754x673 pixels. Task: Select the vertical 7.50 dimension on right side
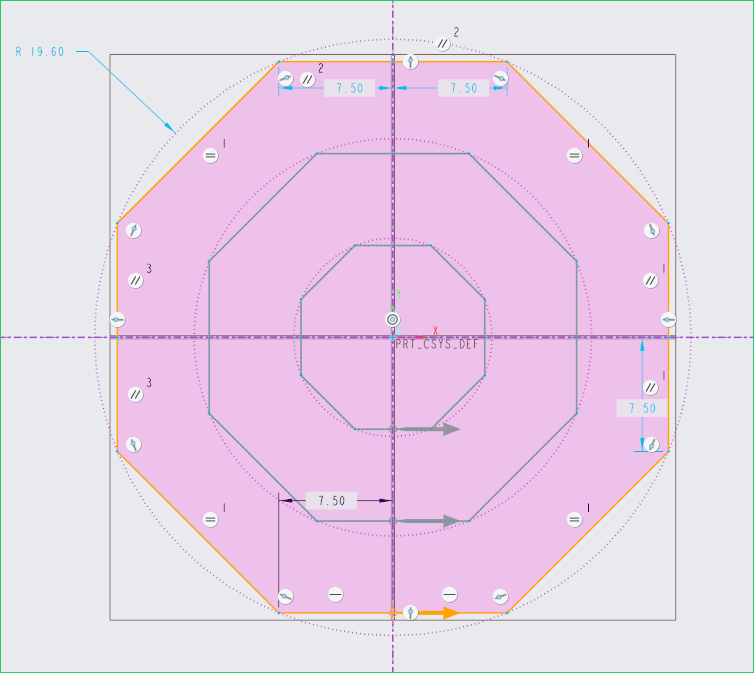coord(641,408)
